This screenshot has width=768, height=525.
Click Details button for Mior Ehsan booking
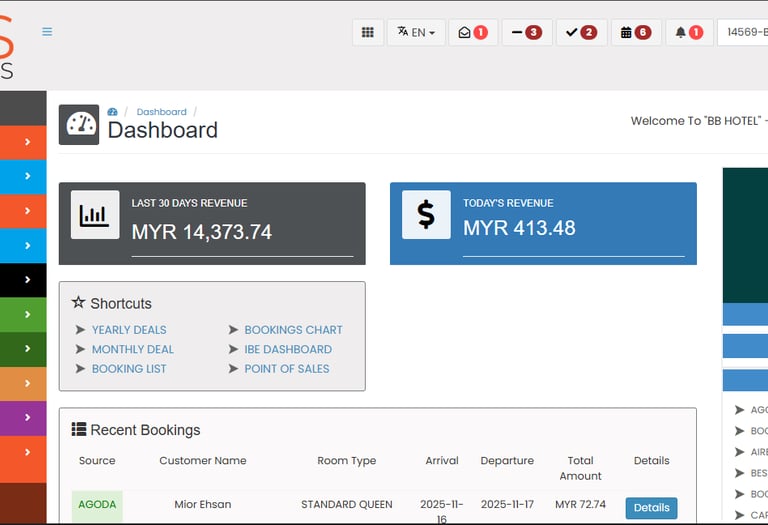(x=651, y=508)
